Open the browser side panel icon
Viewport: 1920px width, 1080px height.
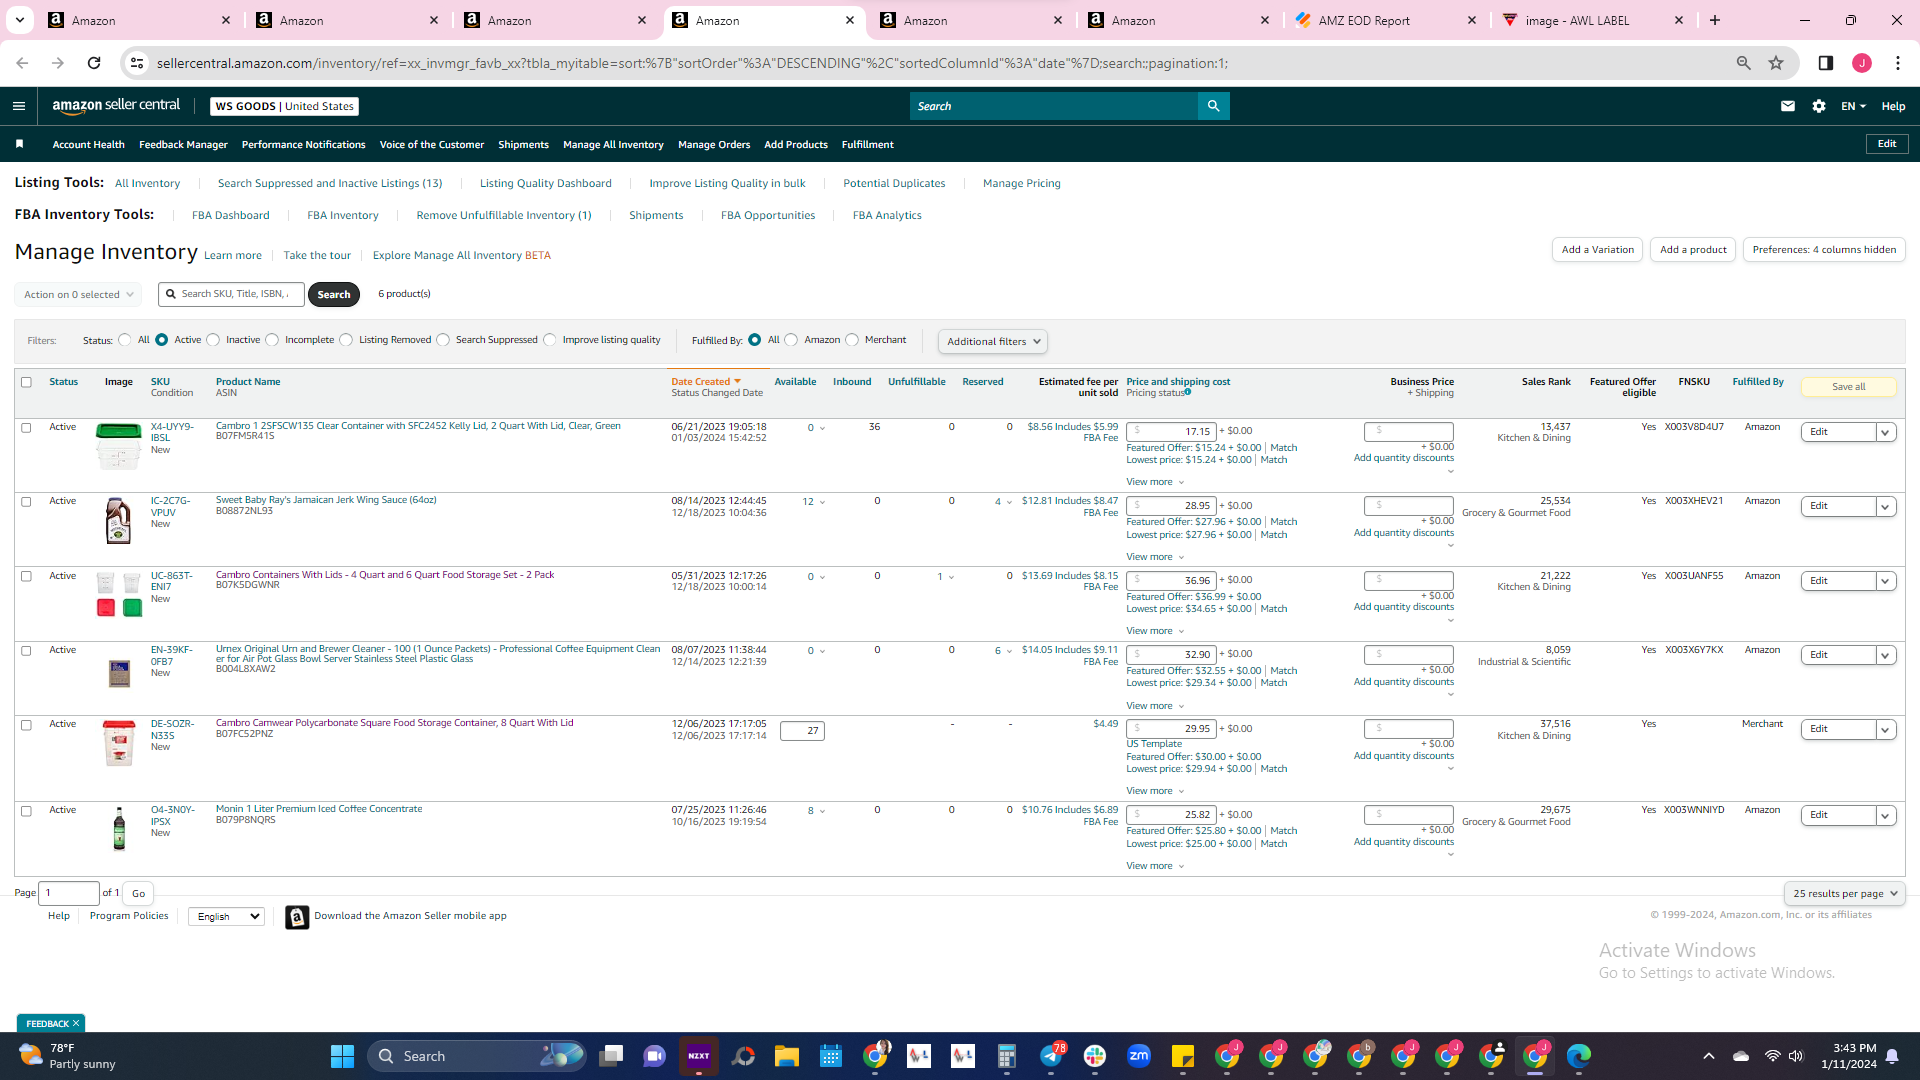1826,63
